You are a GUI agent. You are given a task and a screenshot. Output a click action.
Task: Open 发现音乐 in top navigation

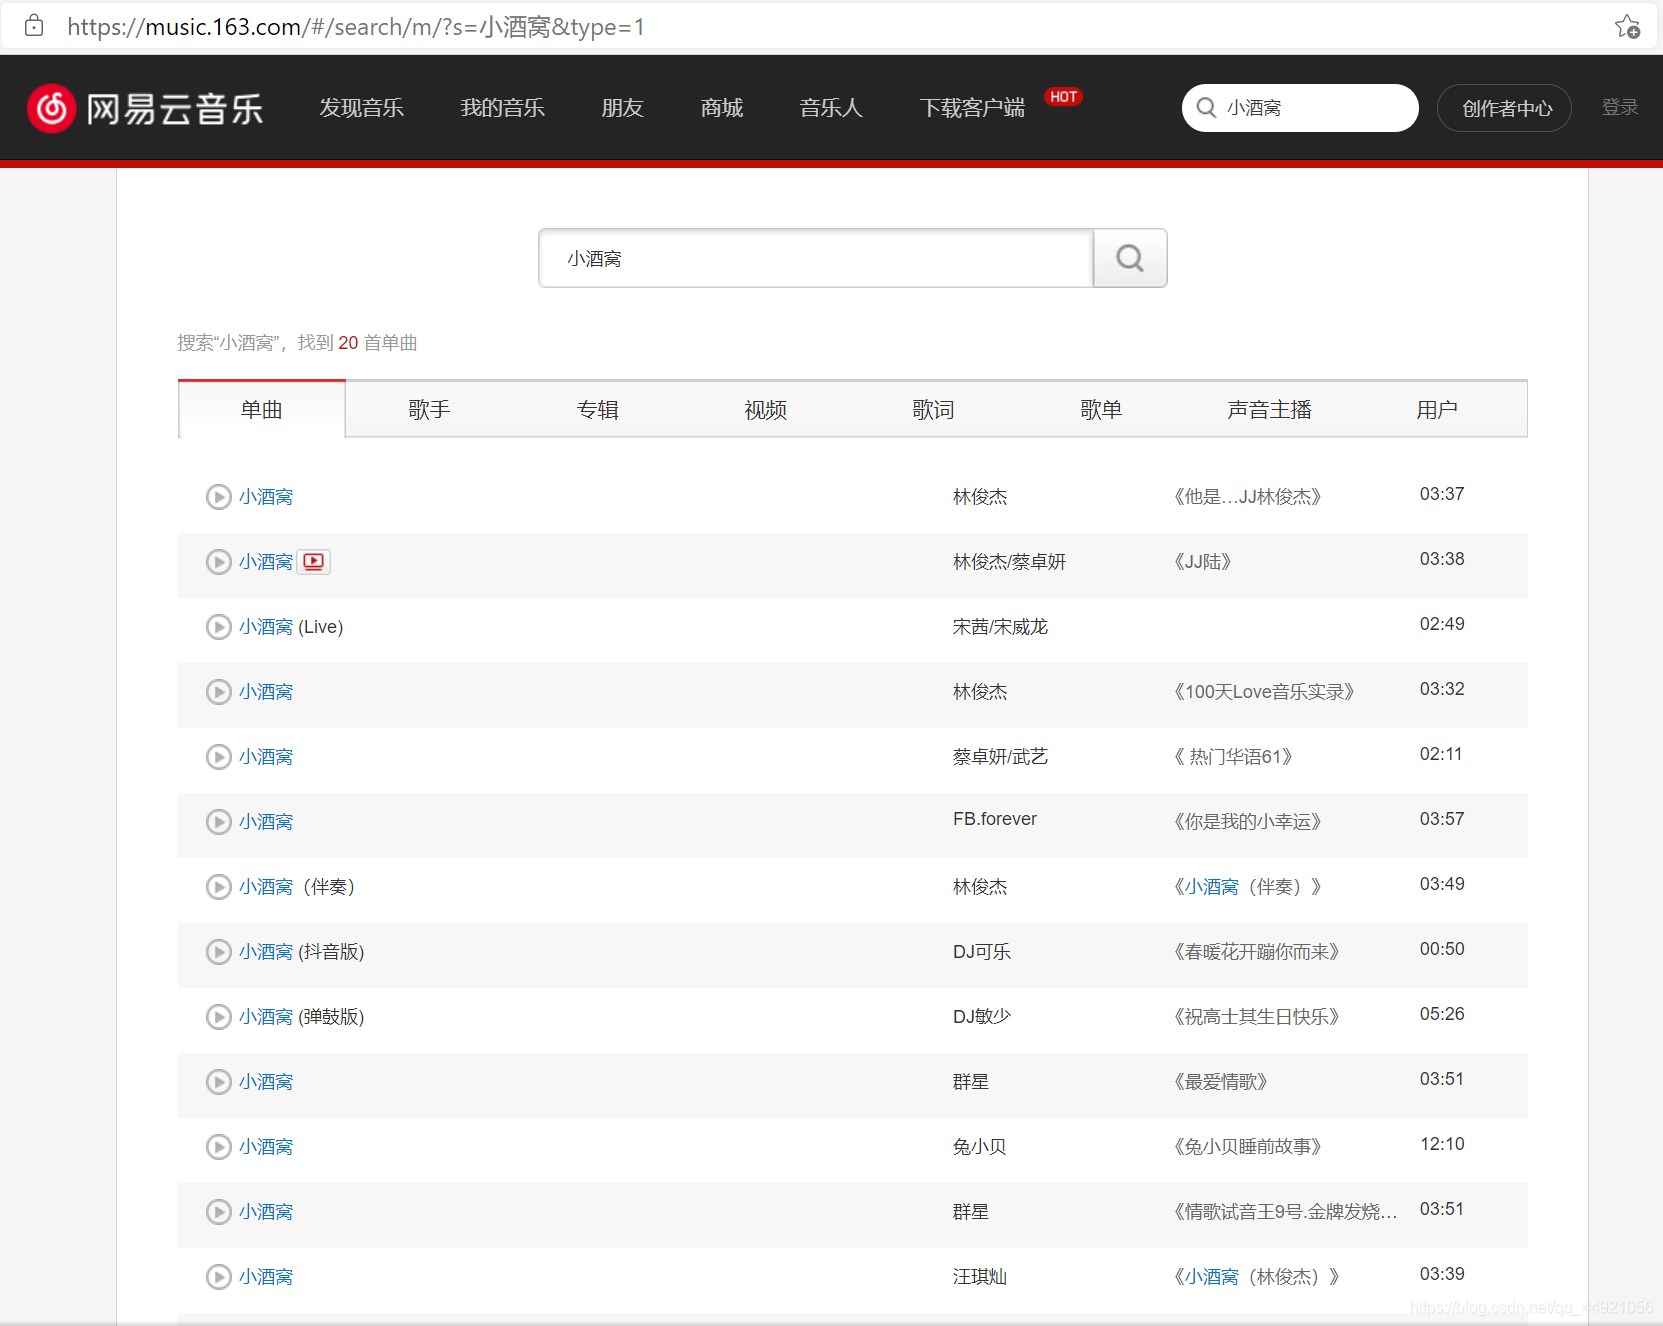(361, 108)
